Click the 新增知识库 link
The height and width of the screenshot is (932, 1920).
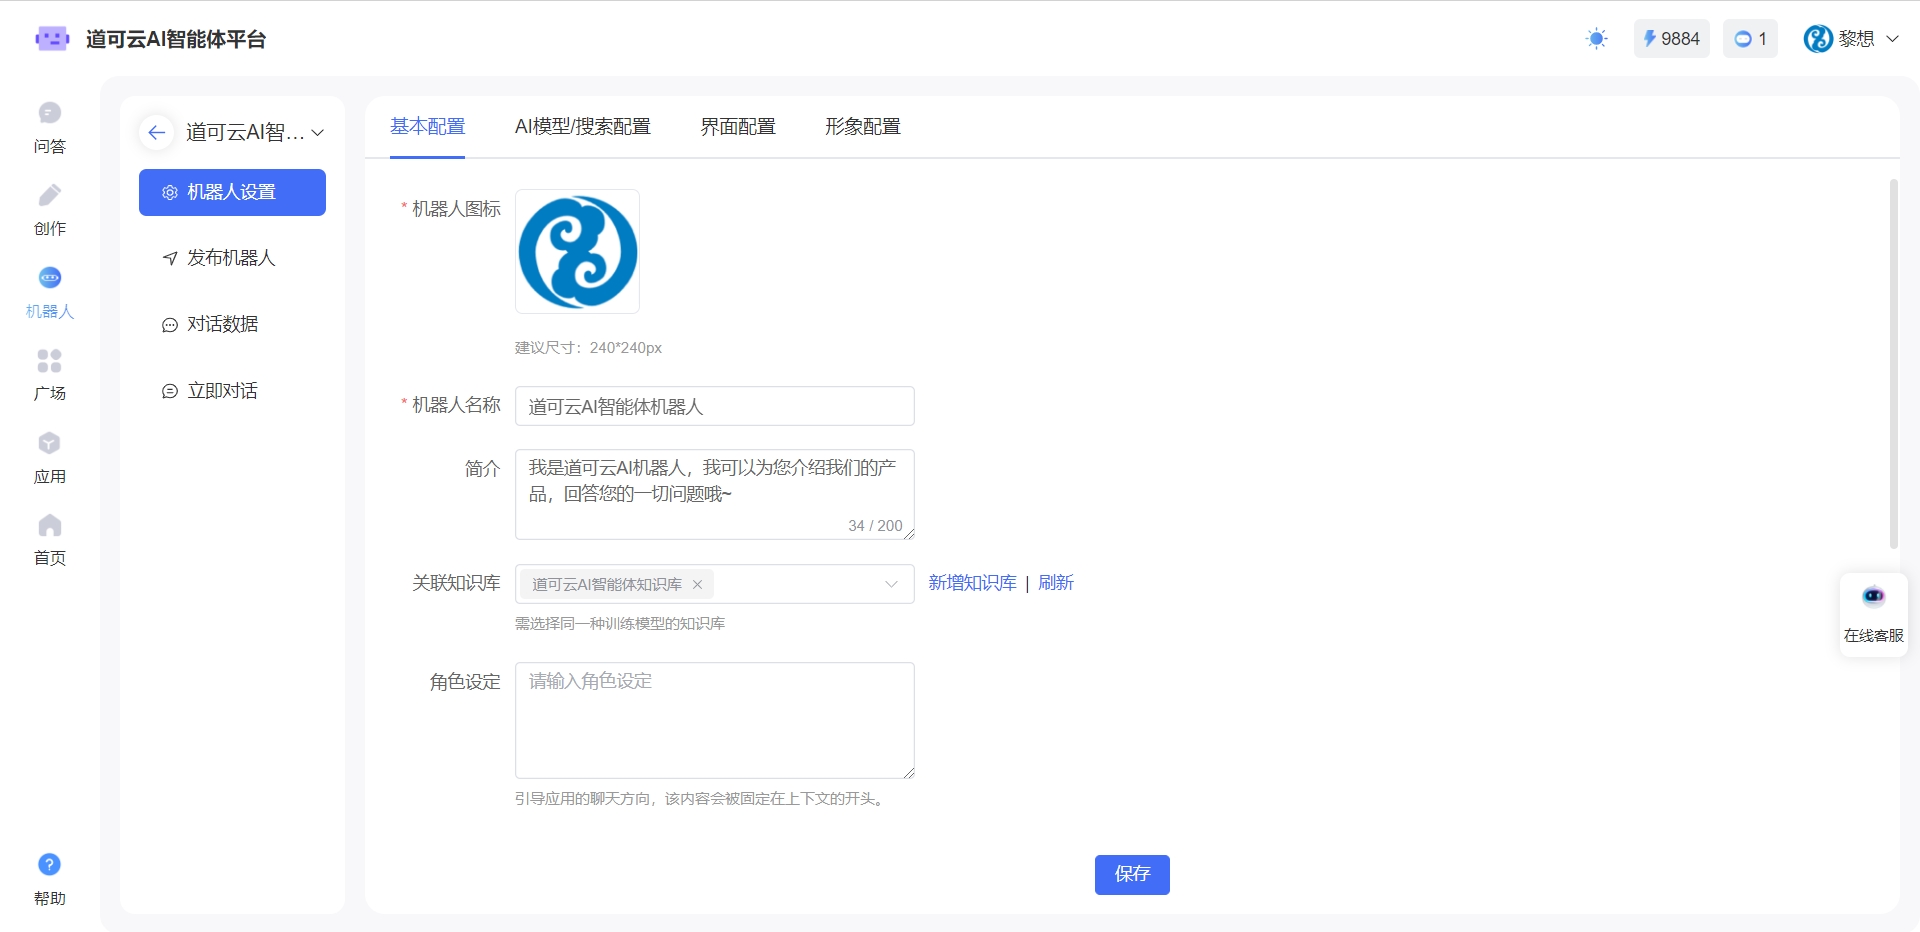pos(972,583)
